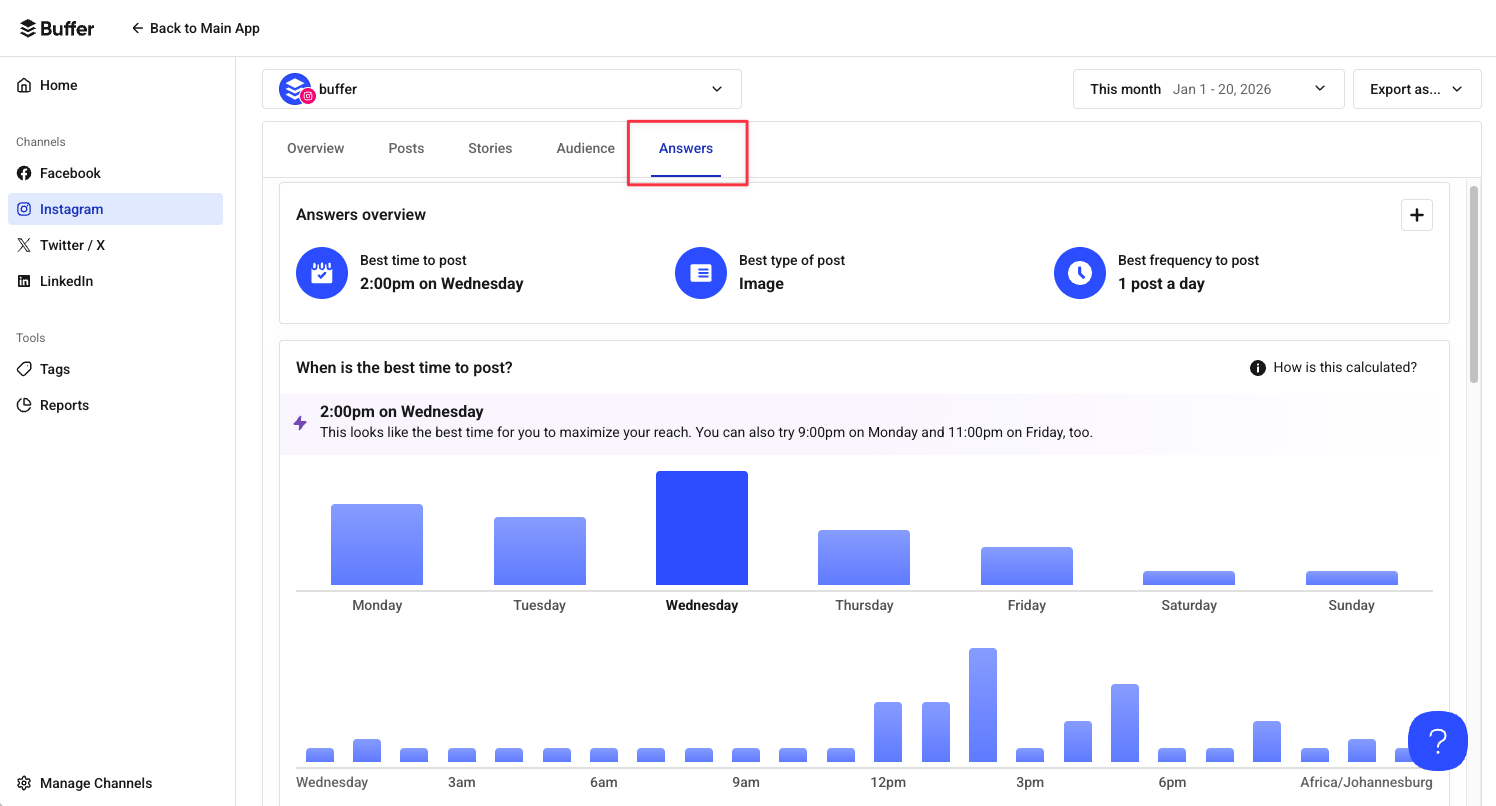Open the LinkedIn channel analytics
Viewport: 1496px width, 806px height.
tap(67, 281)
